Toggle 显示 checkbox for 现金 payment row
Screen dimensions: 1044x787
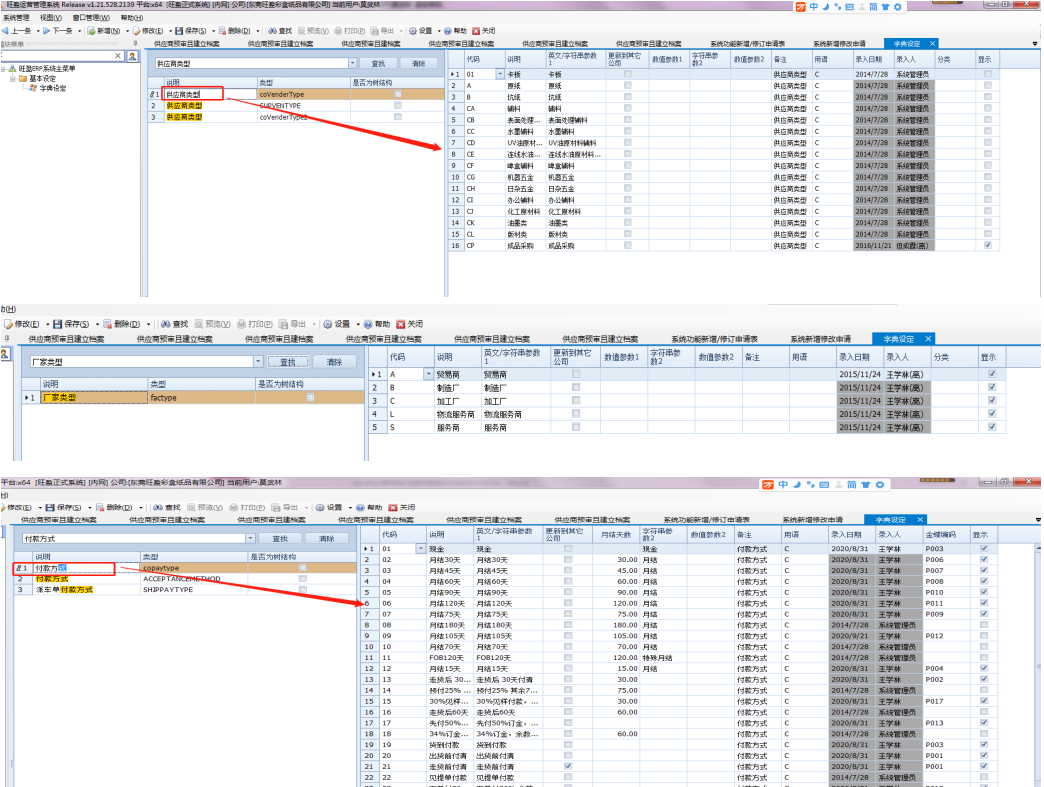[984, 549]
